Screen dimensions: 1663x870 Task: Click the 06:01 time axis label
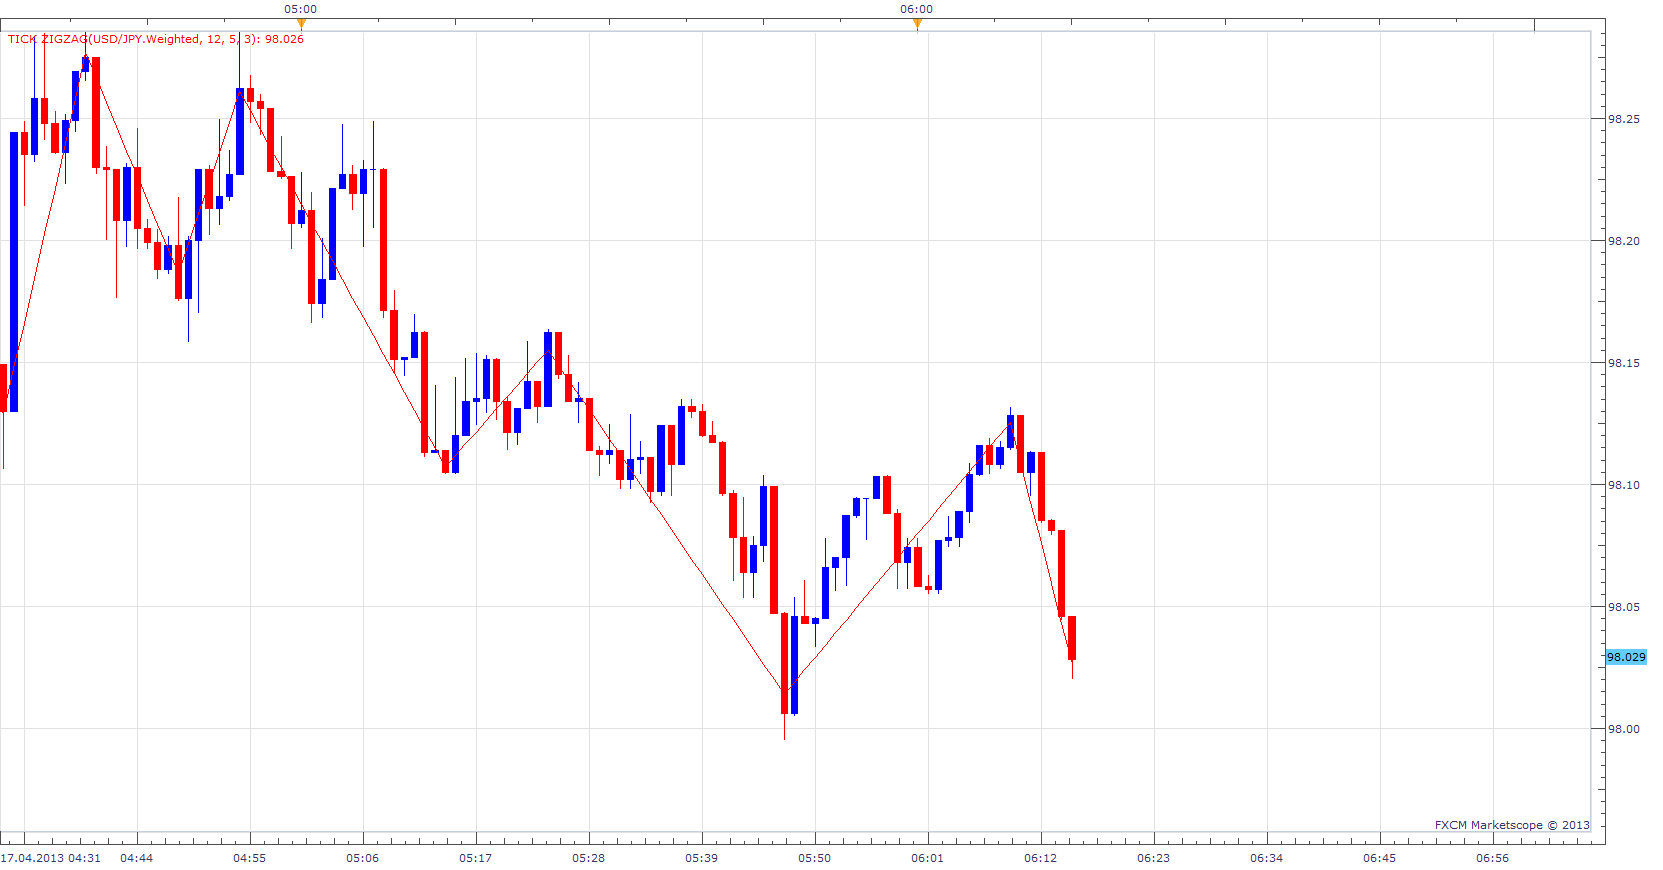click(x=928, y=858)
